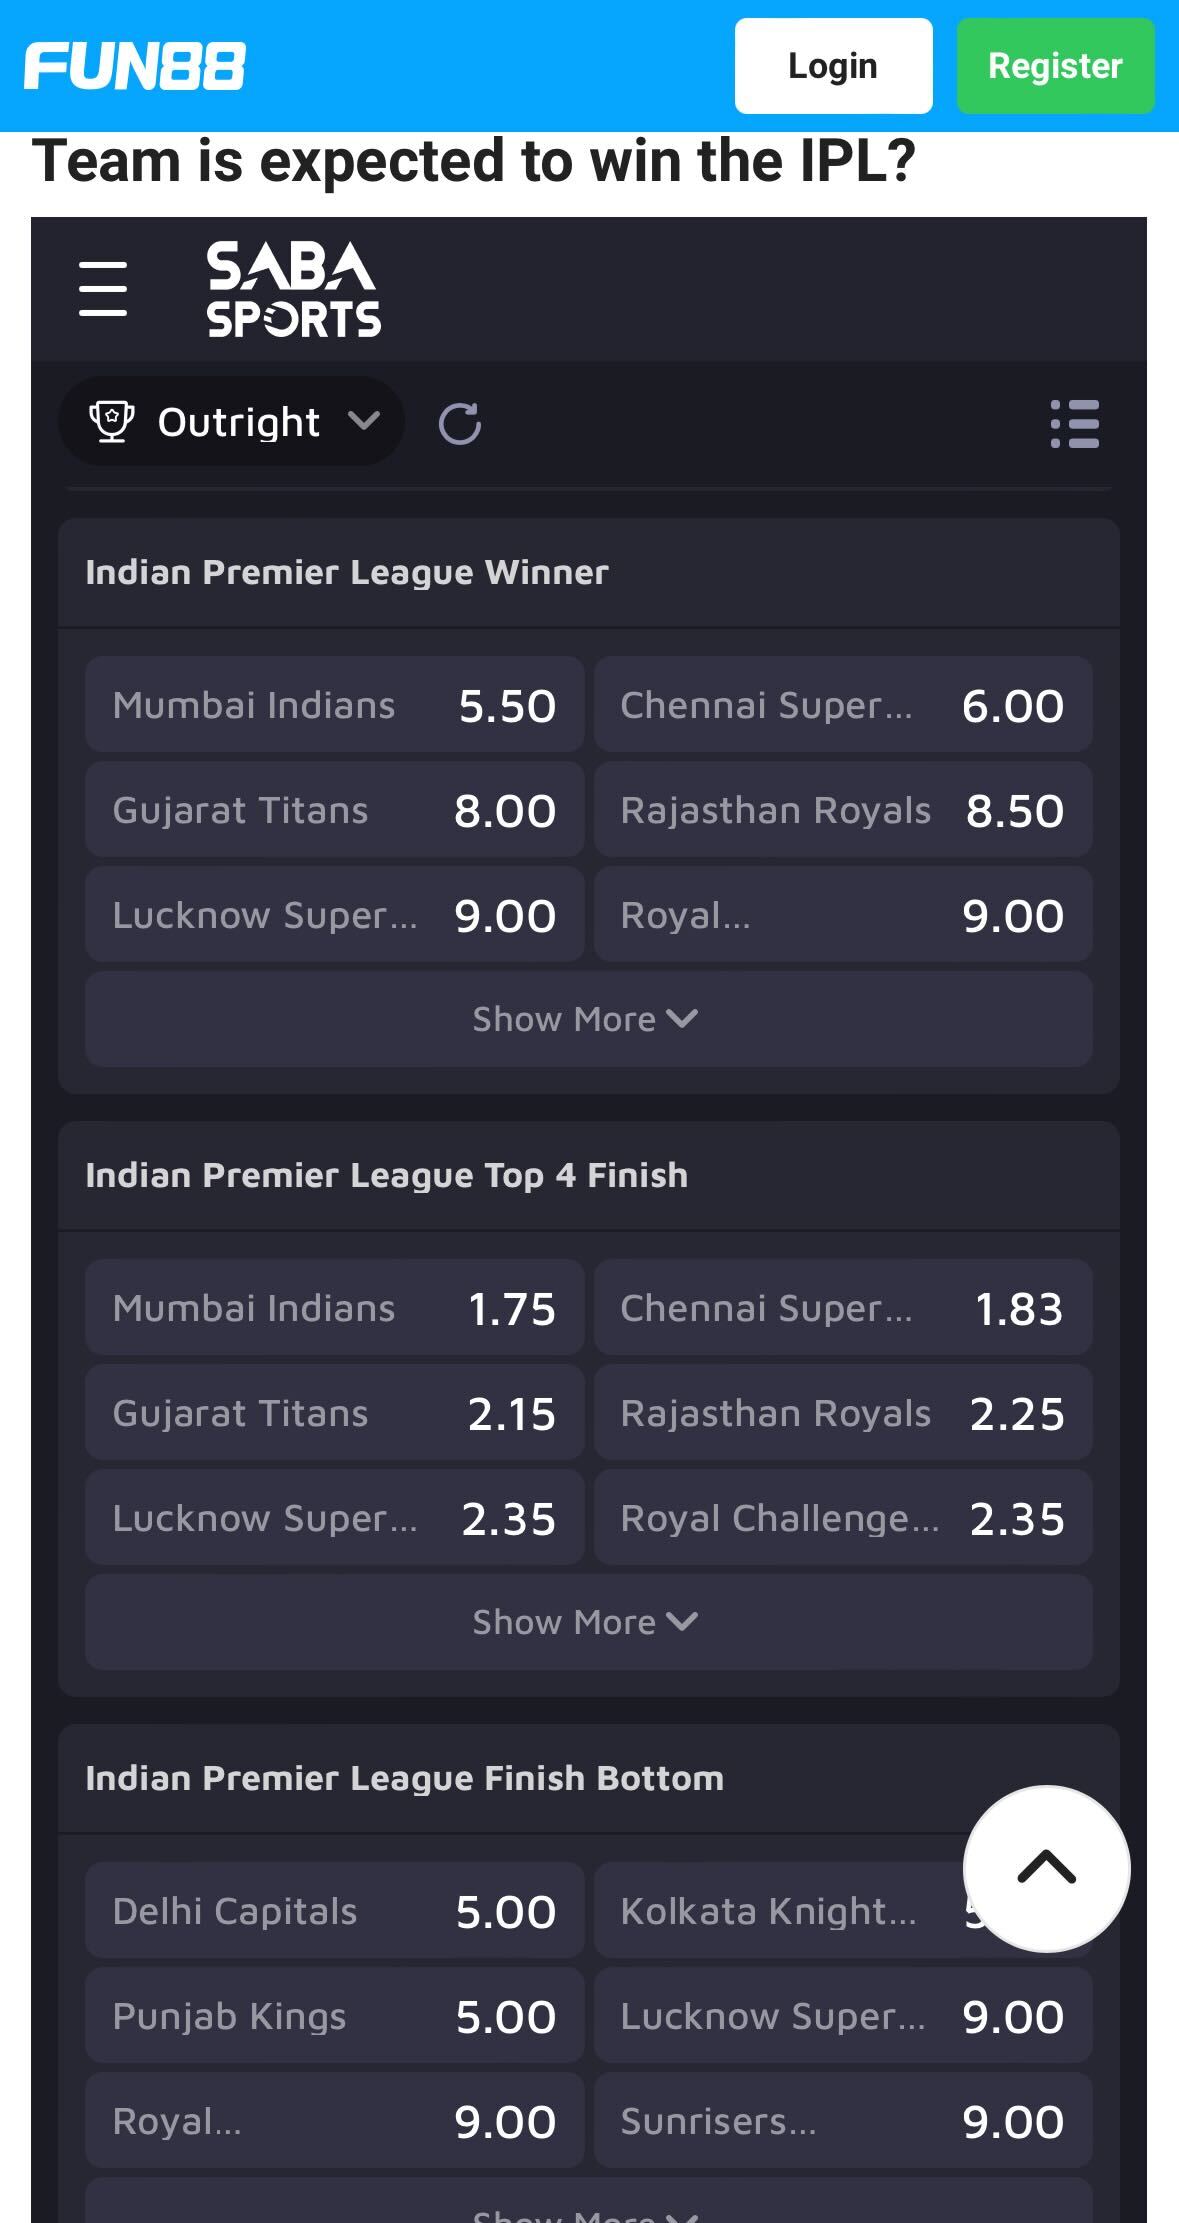Expand Show More under Top 4 Finish market

click(x=588, y=1621)
